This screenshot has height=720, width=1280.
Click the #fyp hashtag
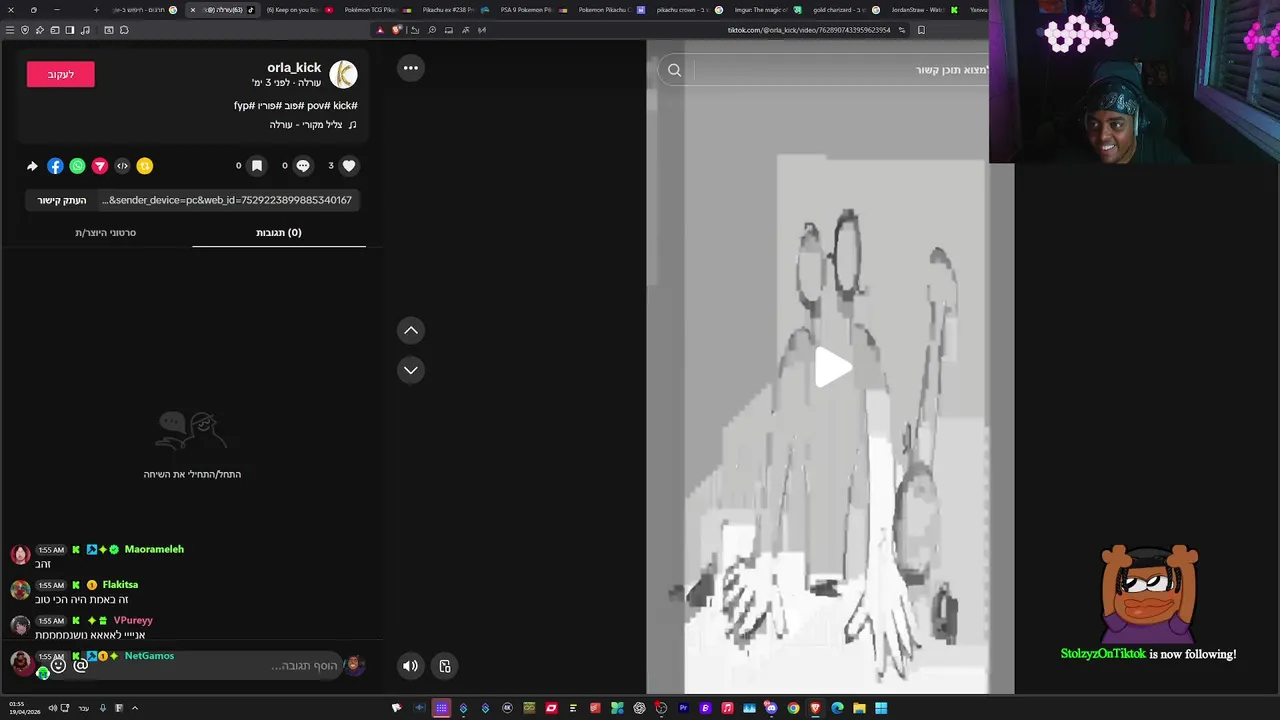[245, 105]
